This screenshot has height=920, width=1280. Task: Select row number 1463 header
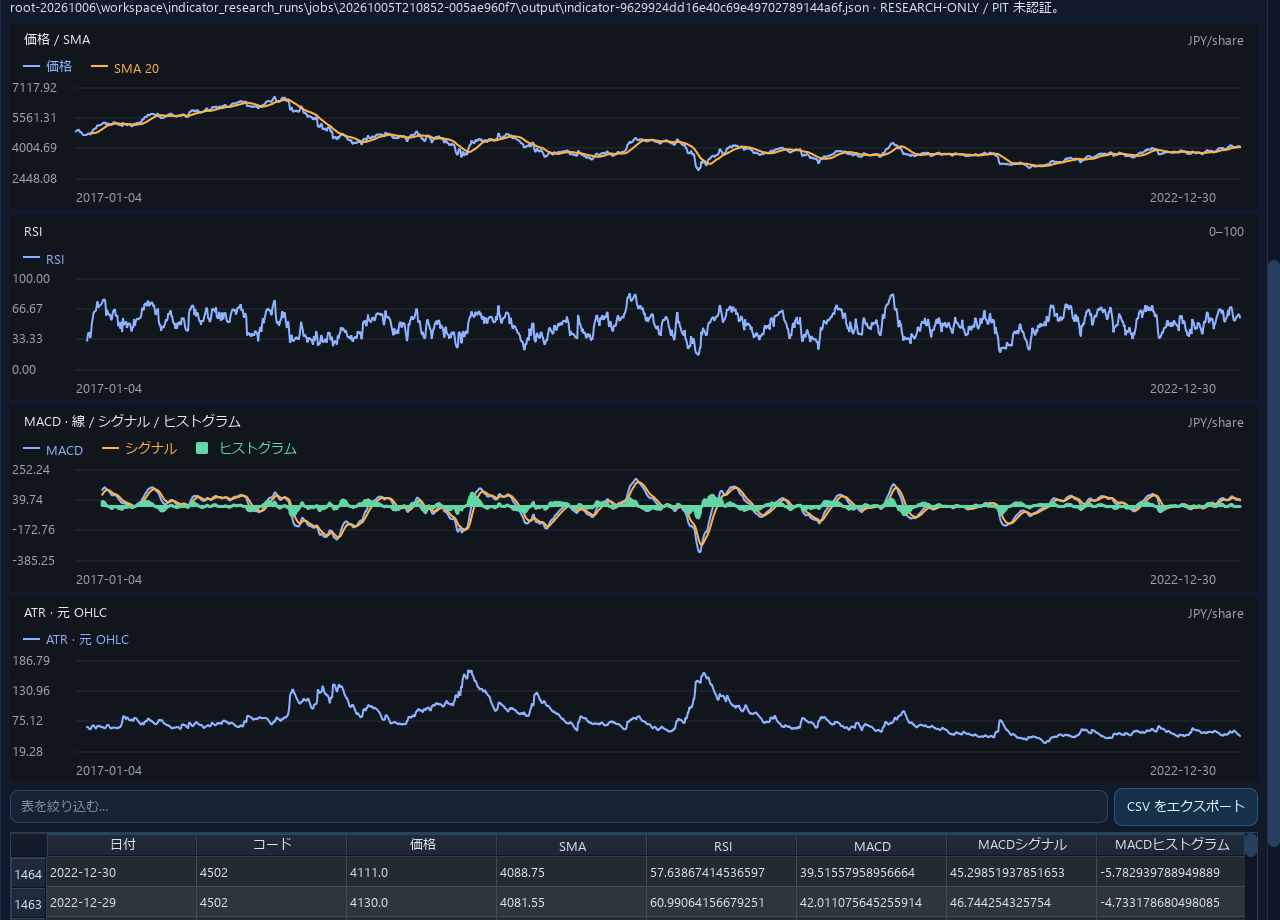tap(29, 903)
